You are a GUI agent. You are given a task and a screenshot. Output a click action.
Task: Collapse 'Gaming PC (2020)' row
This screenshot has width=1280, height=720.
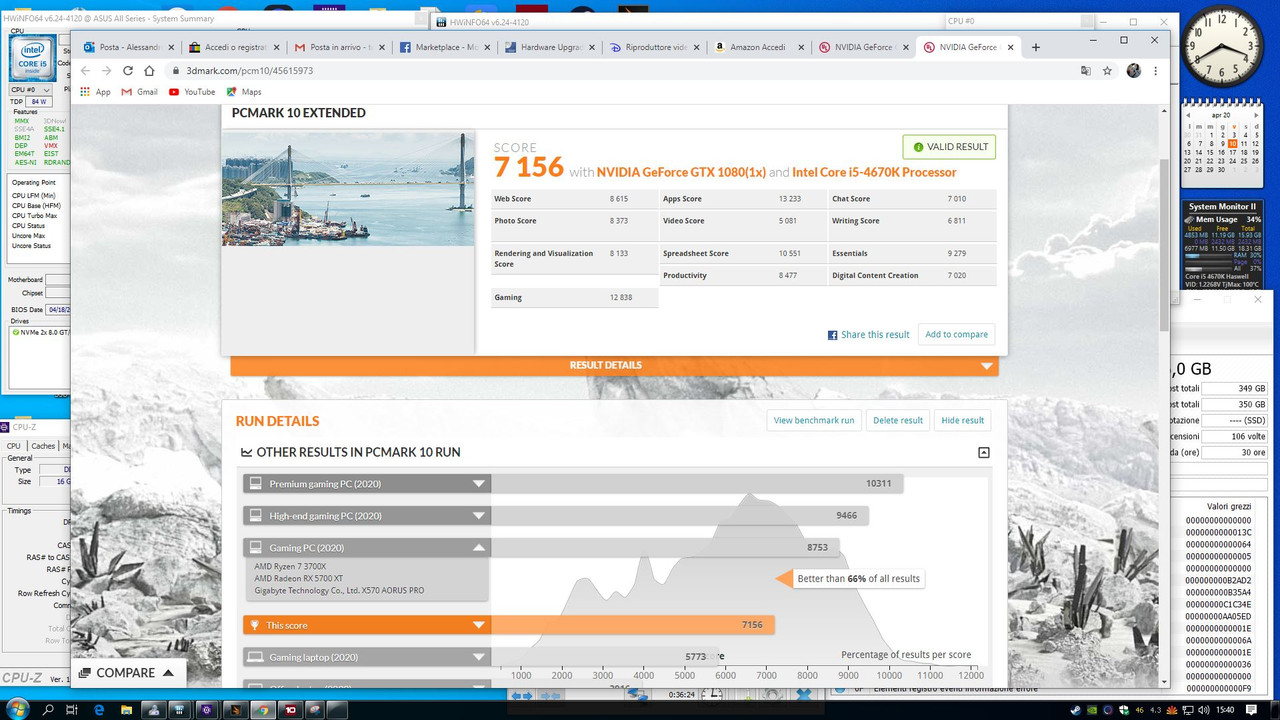point(367,548)
